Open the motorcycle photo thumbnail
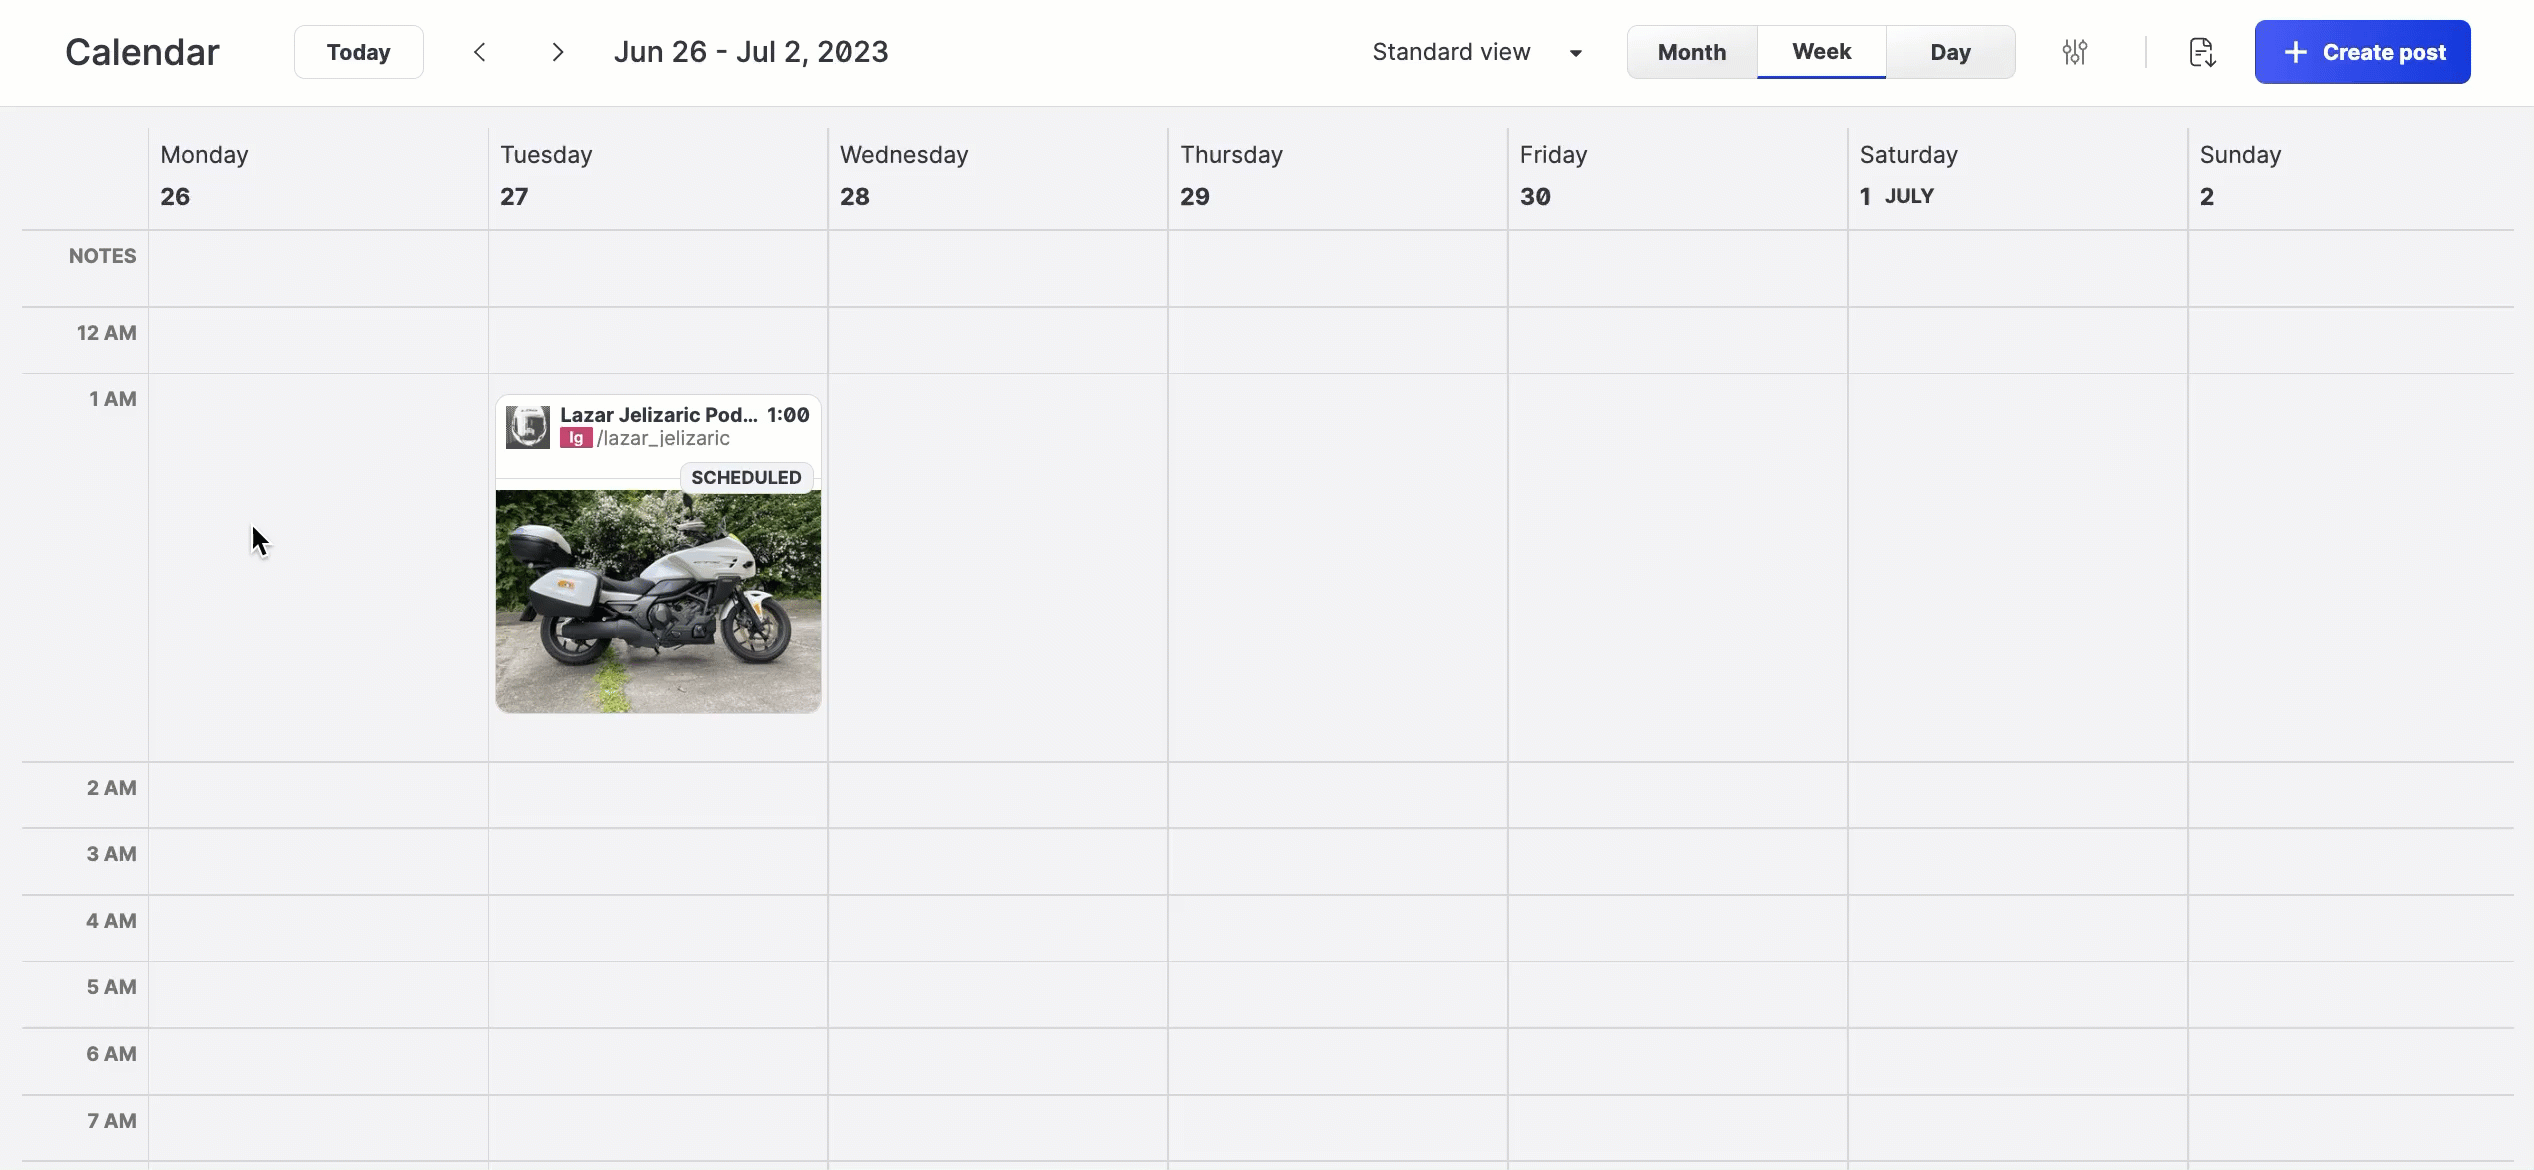 coord(658,600)
